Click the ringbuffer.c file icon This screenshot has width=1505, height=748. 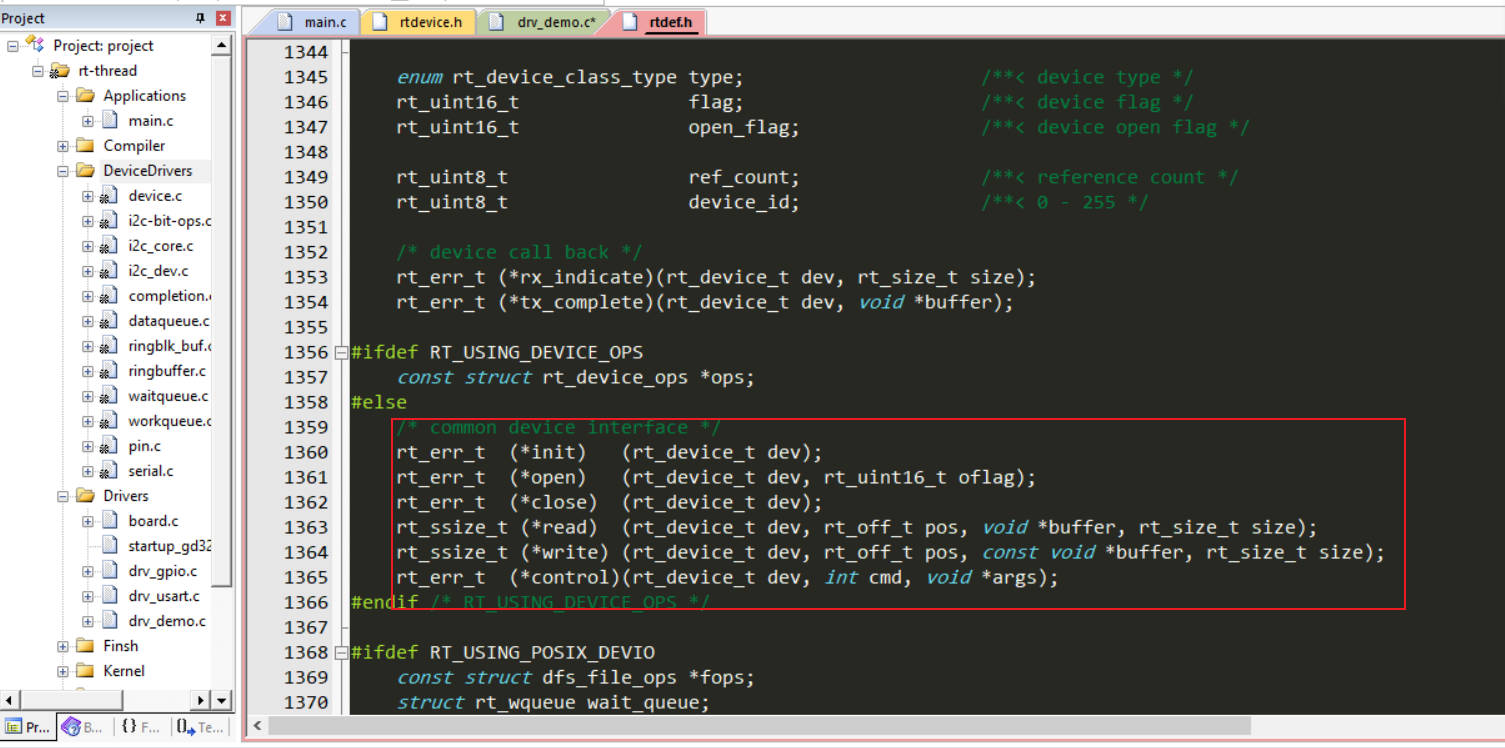coord(109,371)
